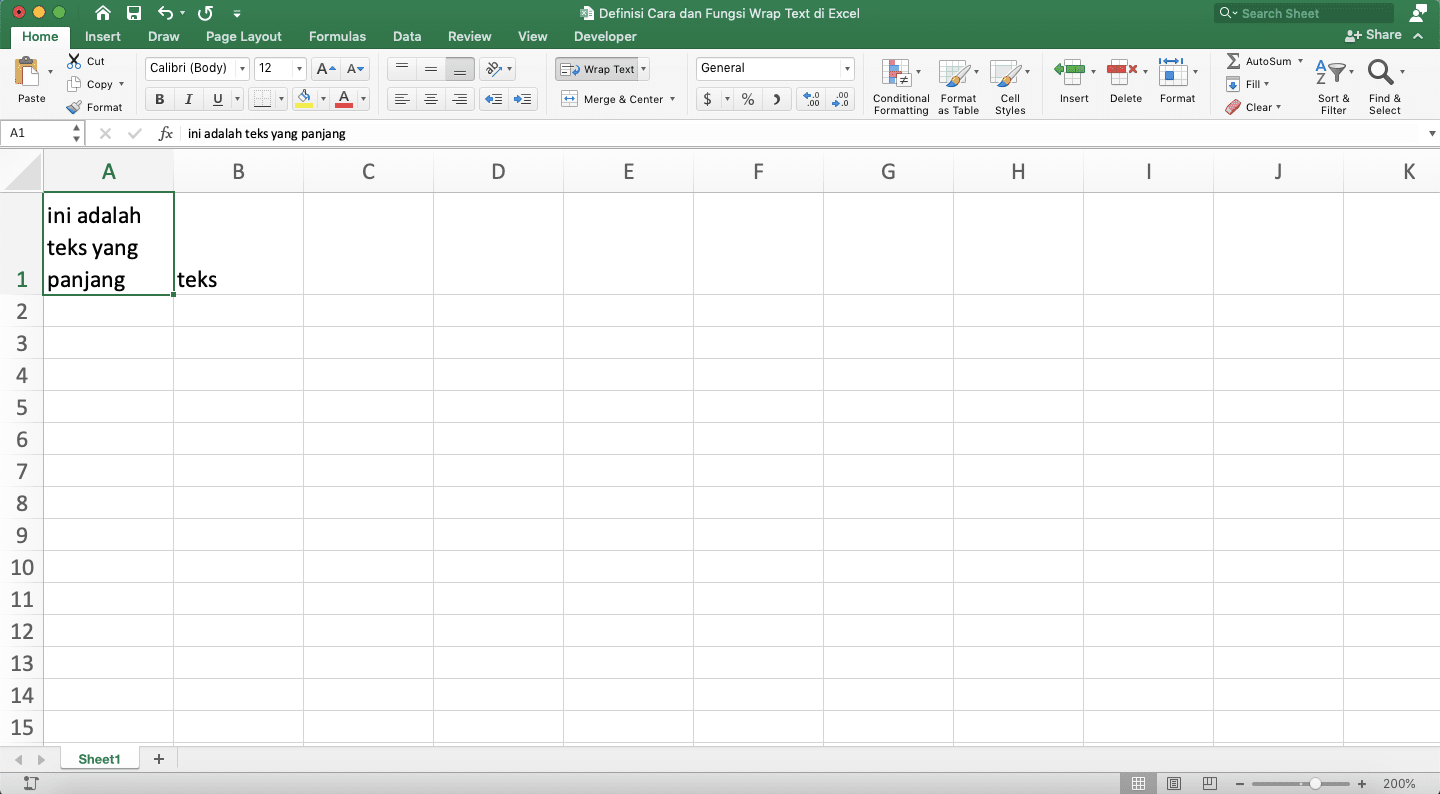Switch to Normal view in status bar

point(1138,783)
